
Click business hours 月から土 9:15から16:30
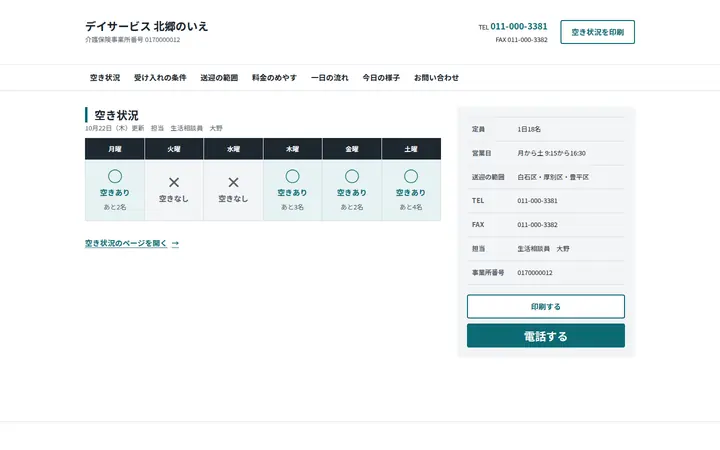[551, 153]
